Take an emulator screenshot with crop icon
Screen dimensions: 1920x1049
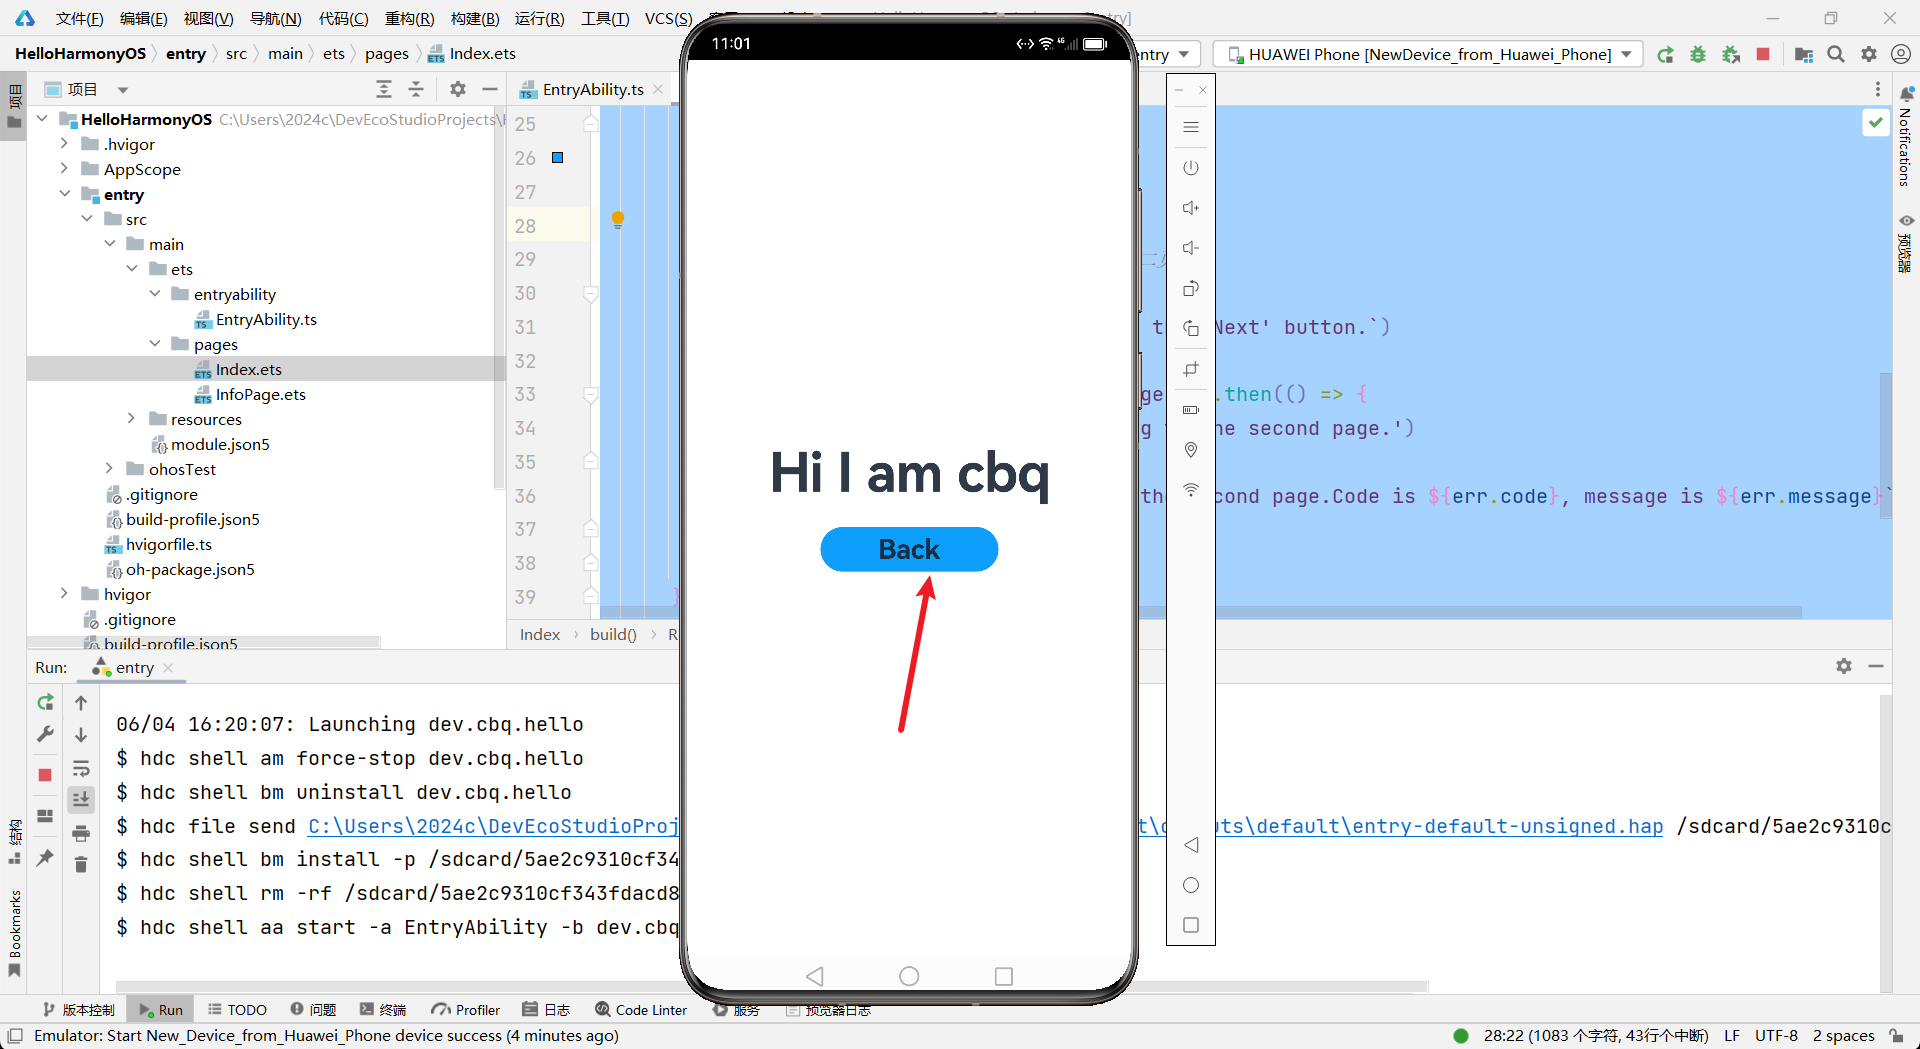coord(1191,369)
